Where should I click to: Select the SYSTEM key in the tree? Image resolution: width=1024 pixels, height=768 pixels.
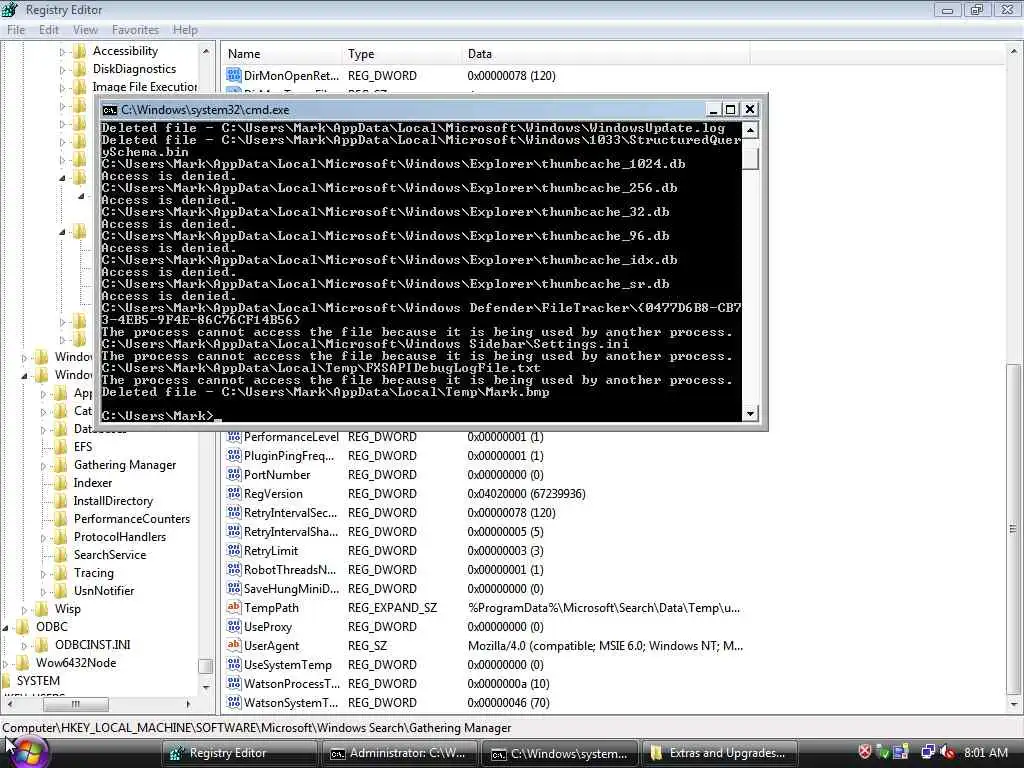pyautogui.click(x=38, y=680)
